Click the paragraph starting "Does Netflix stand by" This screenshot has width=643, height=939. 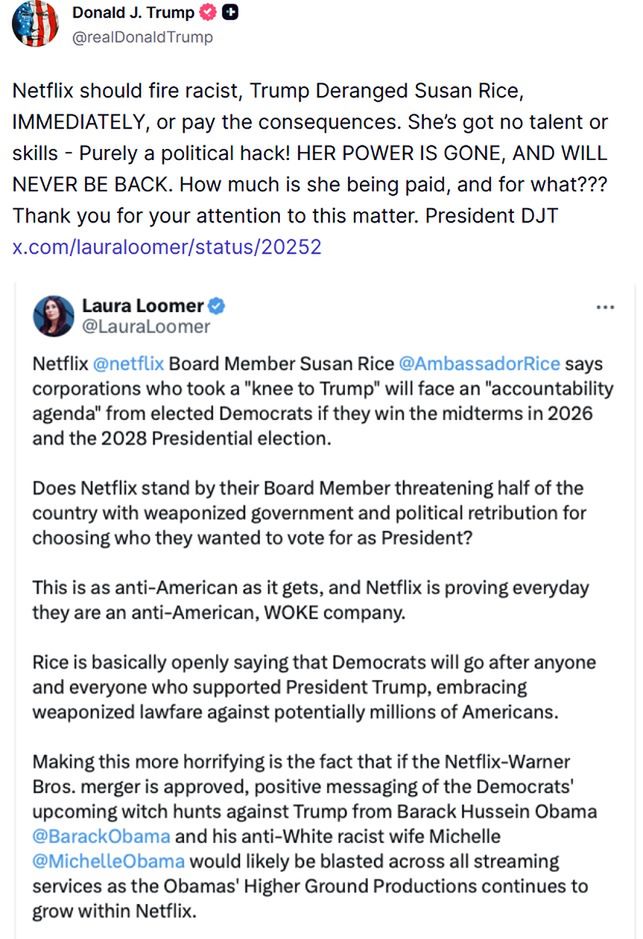(x=308, y=512)
